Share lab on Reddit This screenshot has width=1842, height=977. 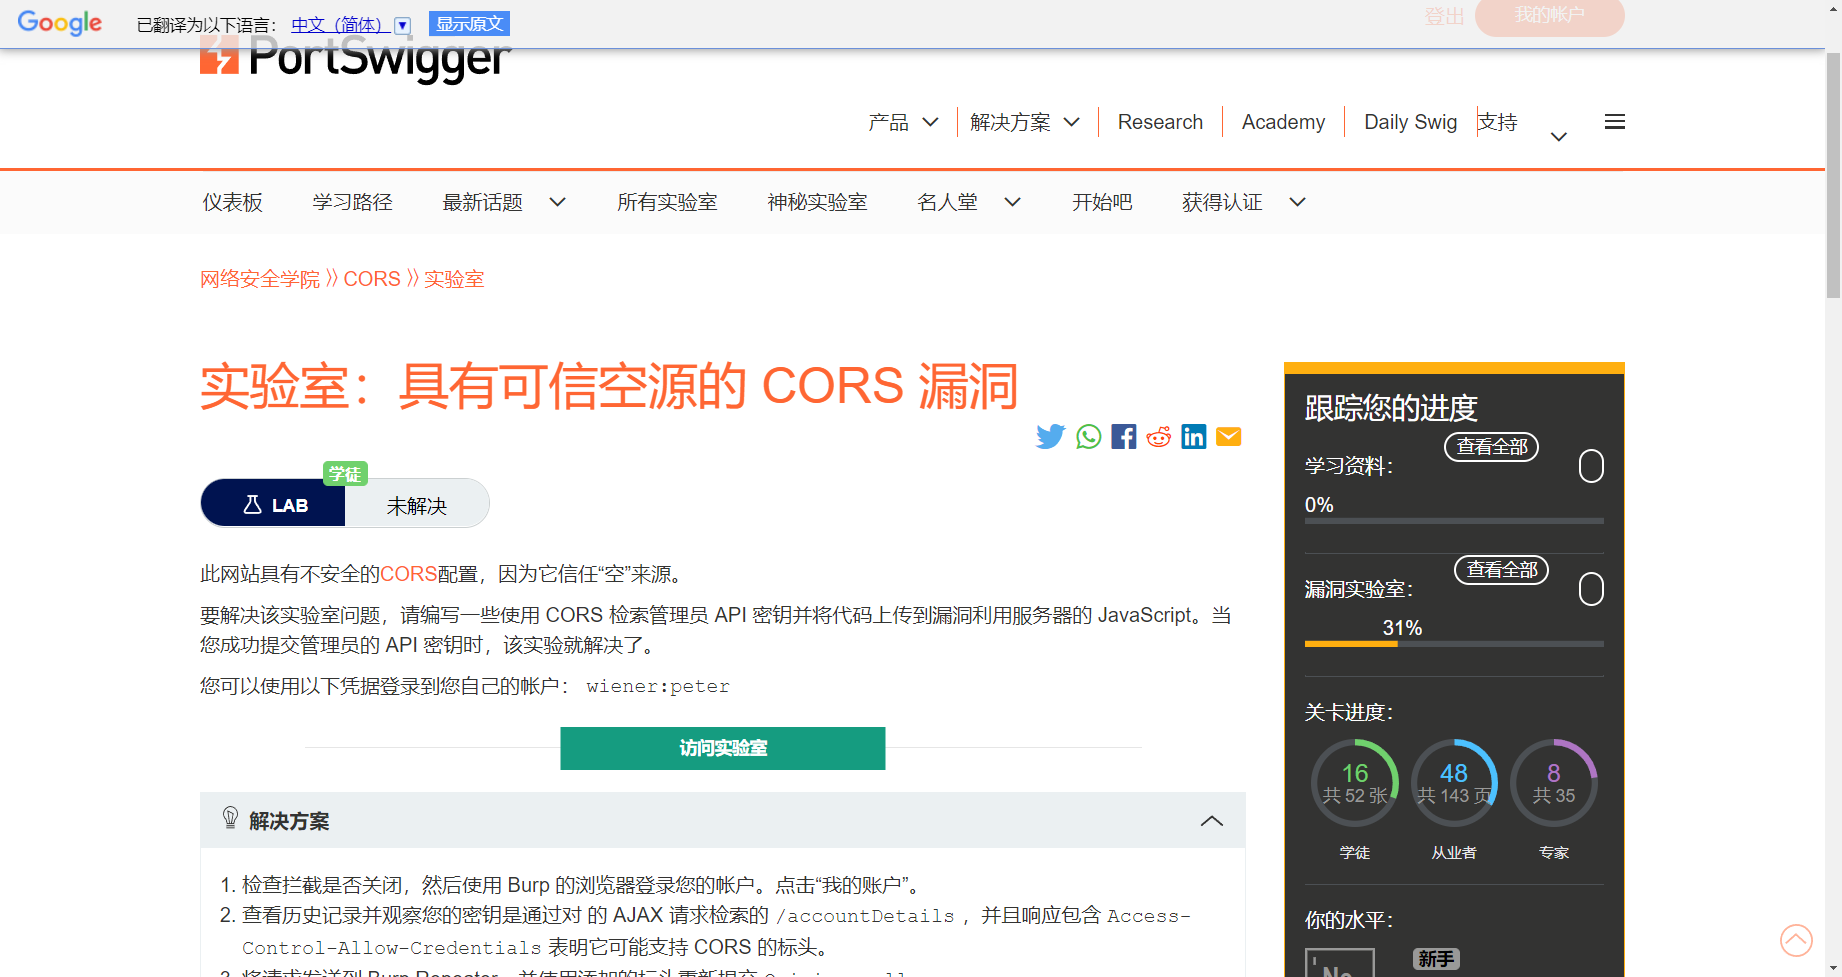click(x=1159, y=437)
